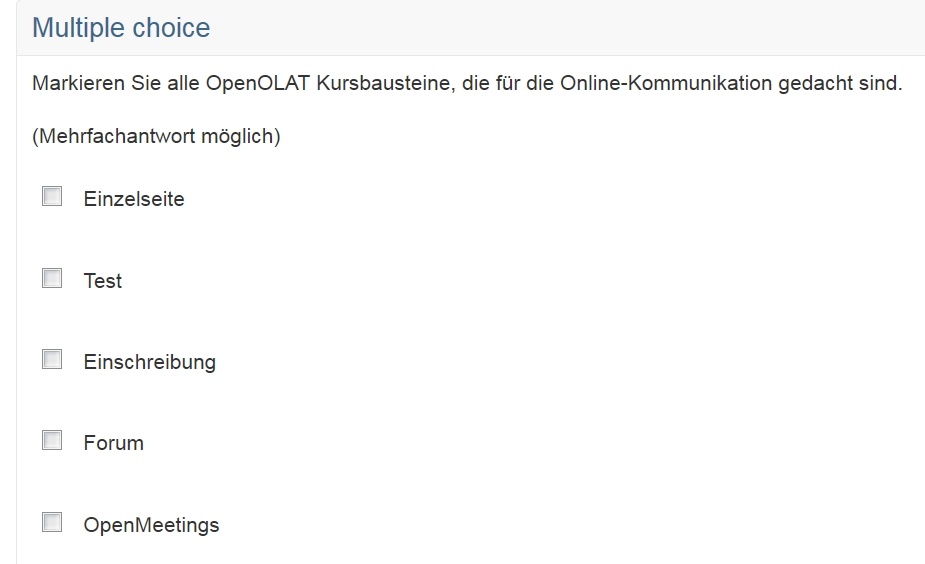Click the Multiple choice heading

coord(121,28)
